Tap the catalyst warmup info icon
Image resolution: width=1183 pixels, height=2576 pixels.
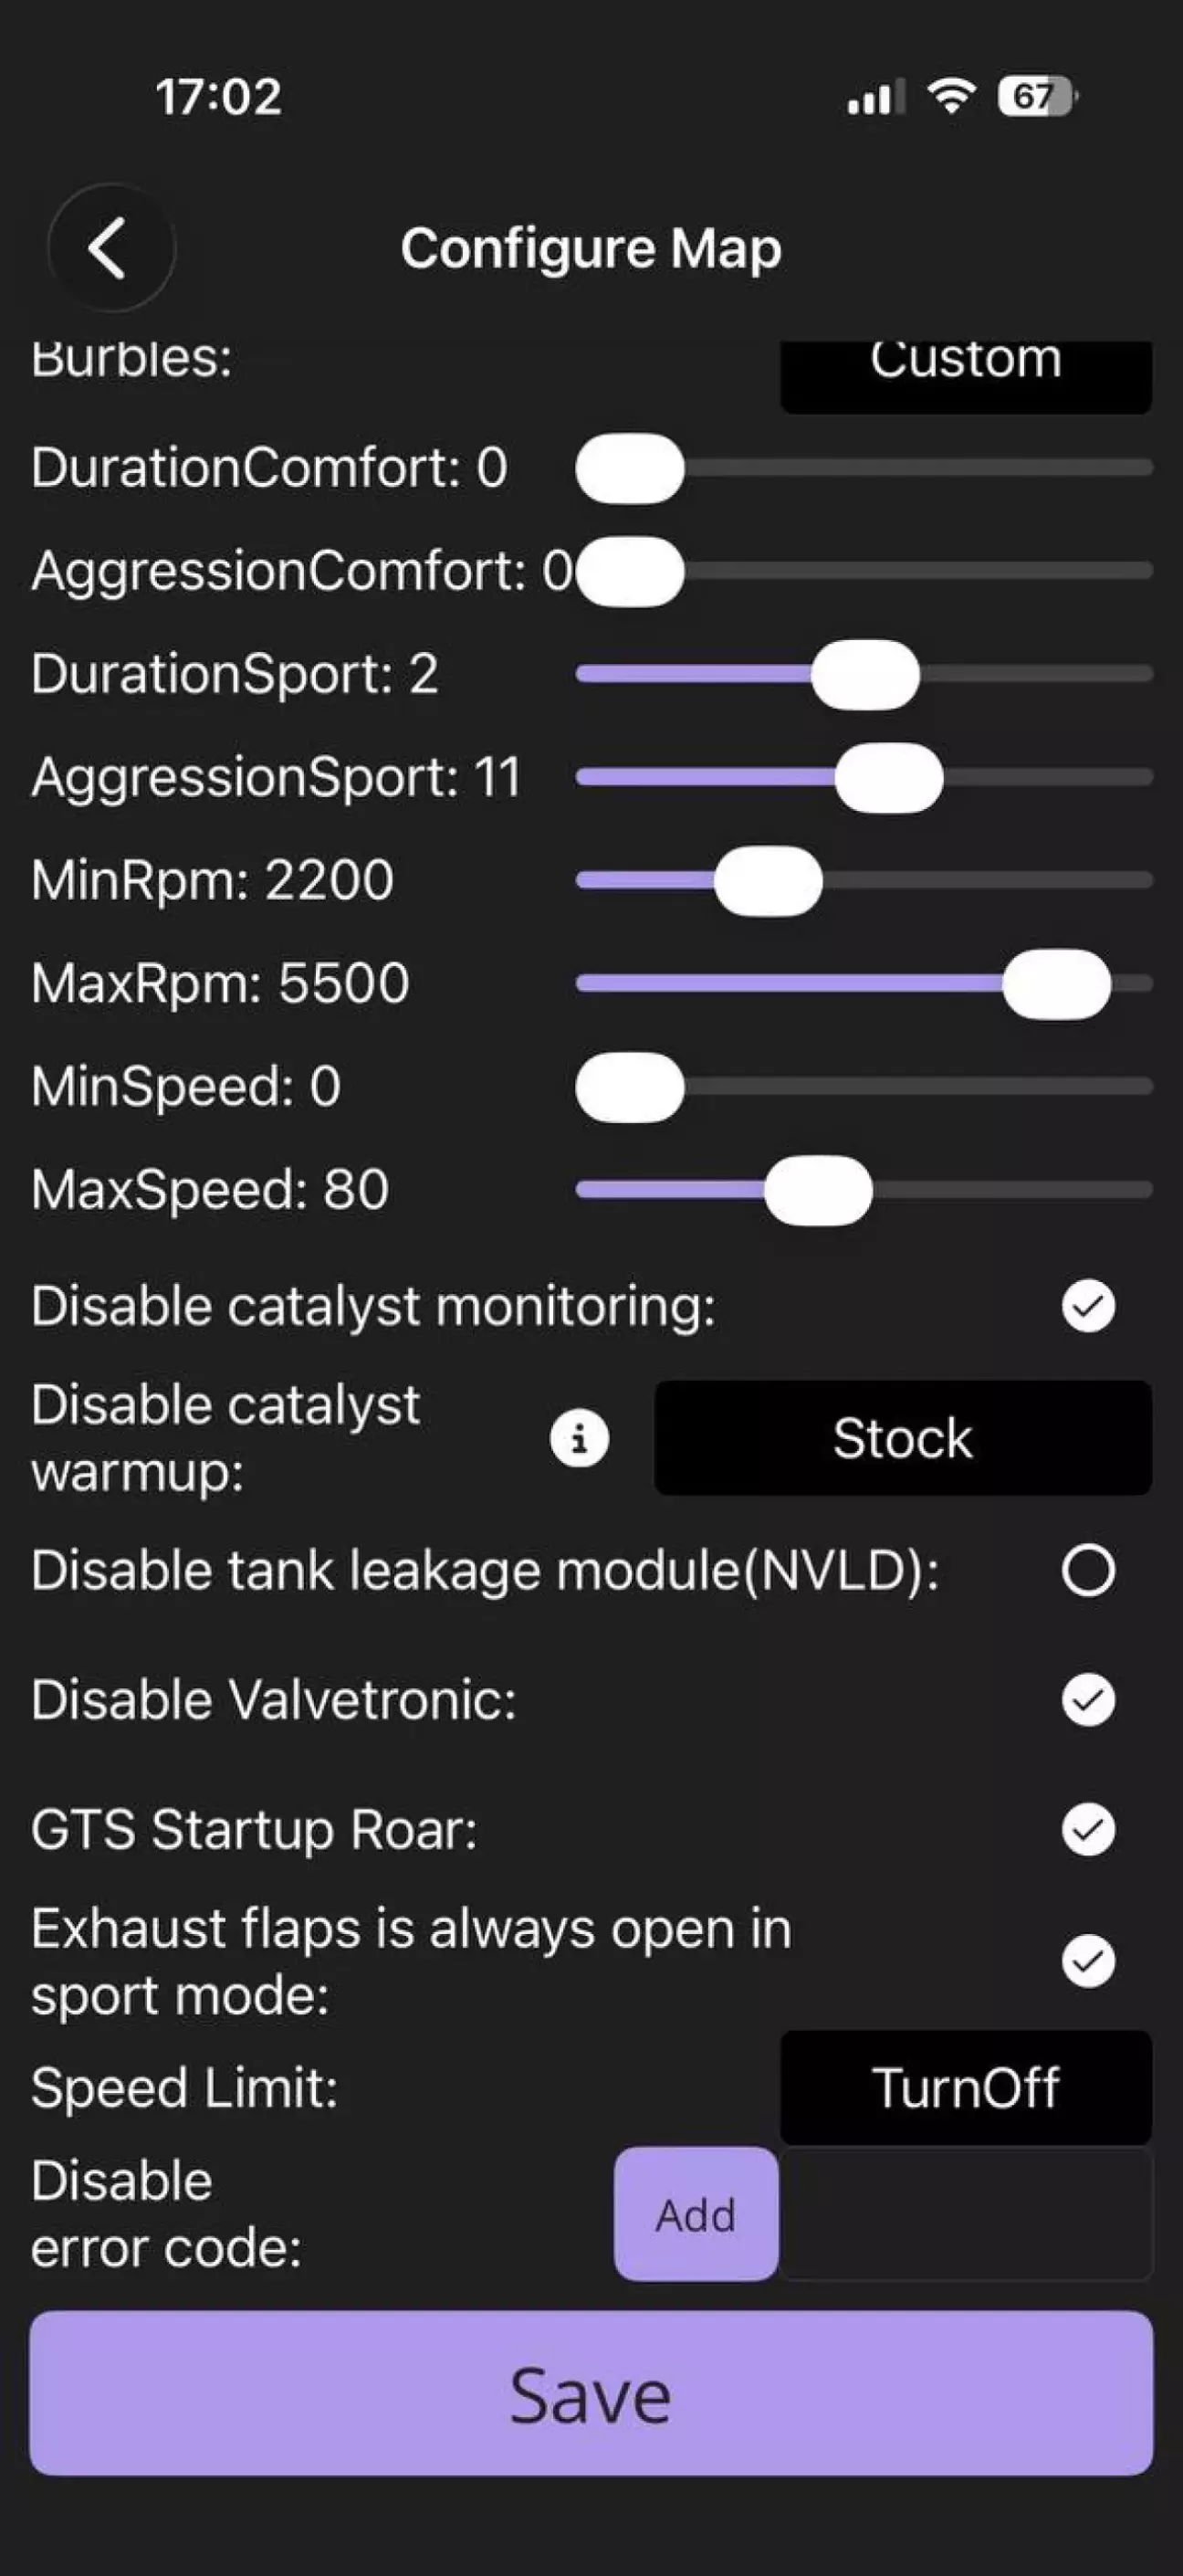pos(579,1439)
